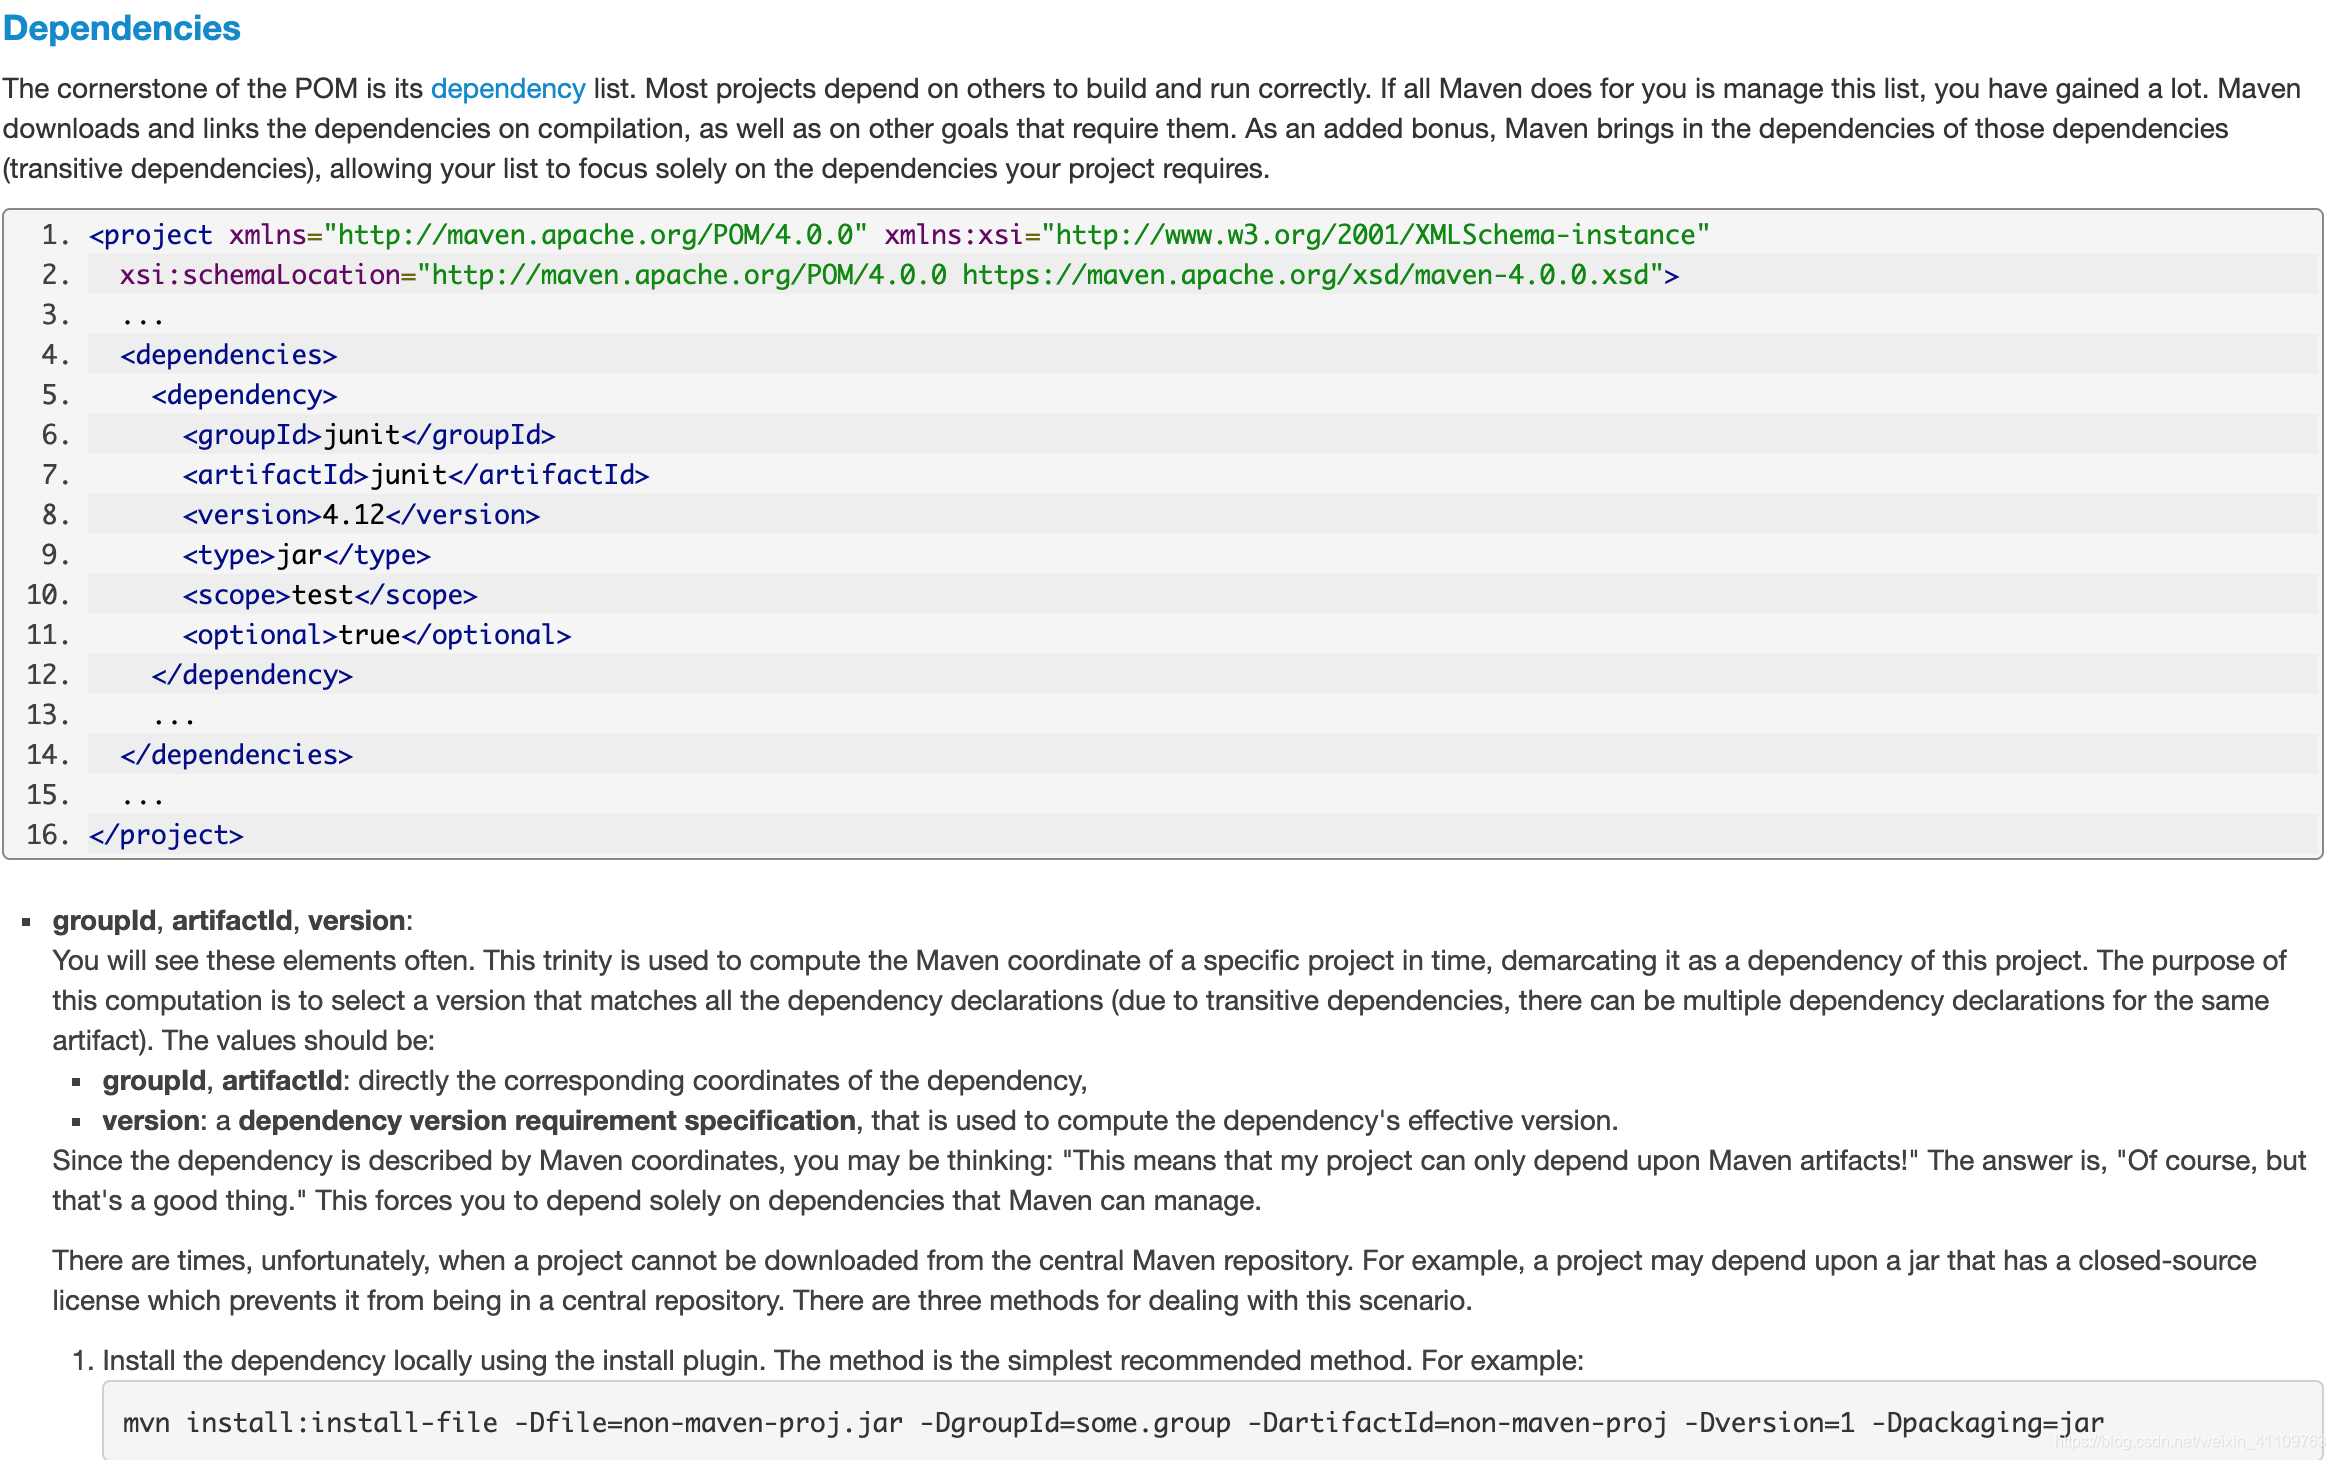The width and height of the screenshot is (2336, 1460).
Task: Select the artifactId junit line
Action: click(416, 475)
